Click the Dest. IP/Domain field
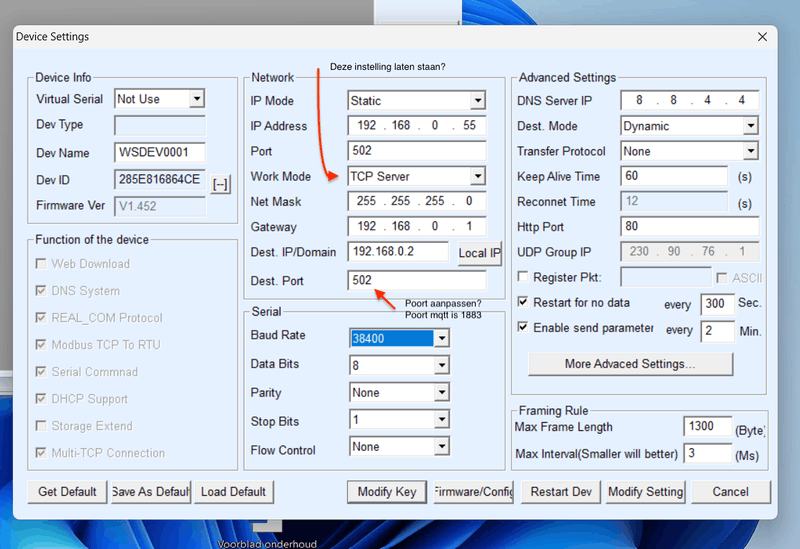 (x=398, y=252)
